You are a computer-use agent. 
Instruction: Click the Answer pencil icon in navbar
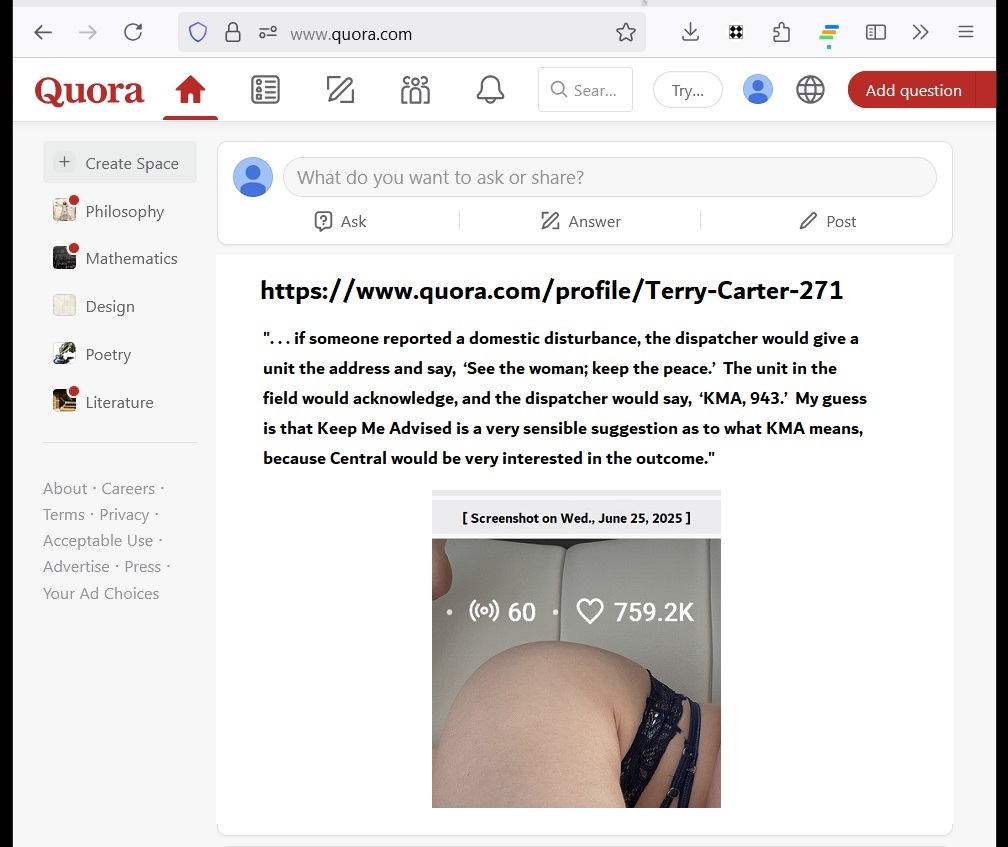pyautogui.click(x=340, y=91)
